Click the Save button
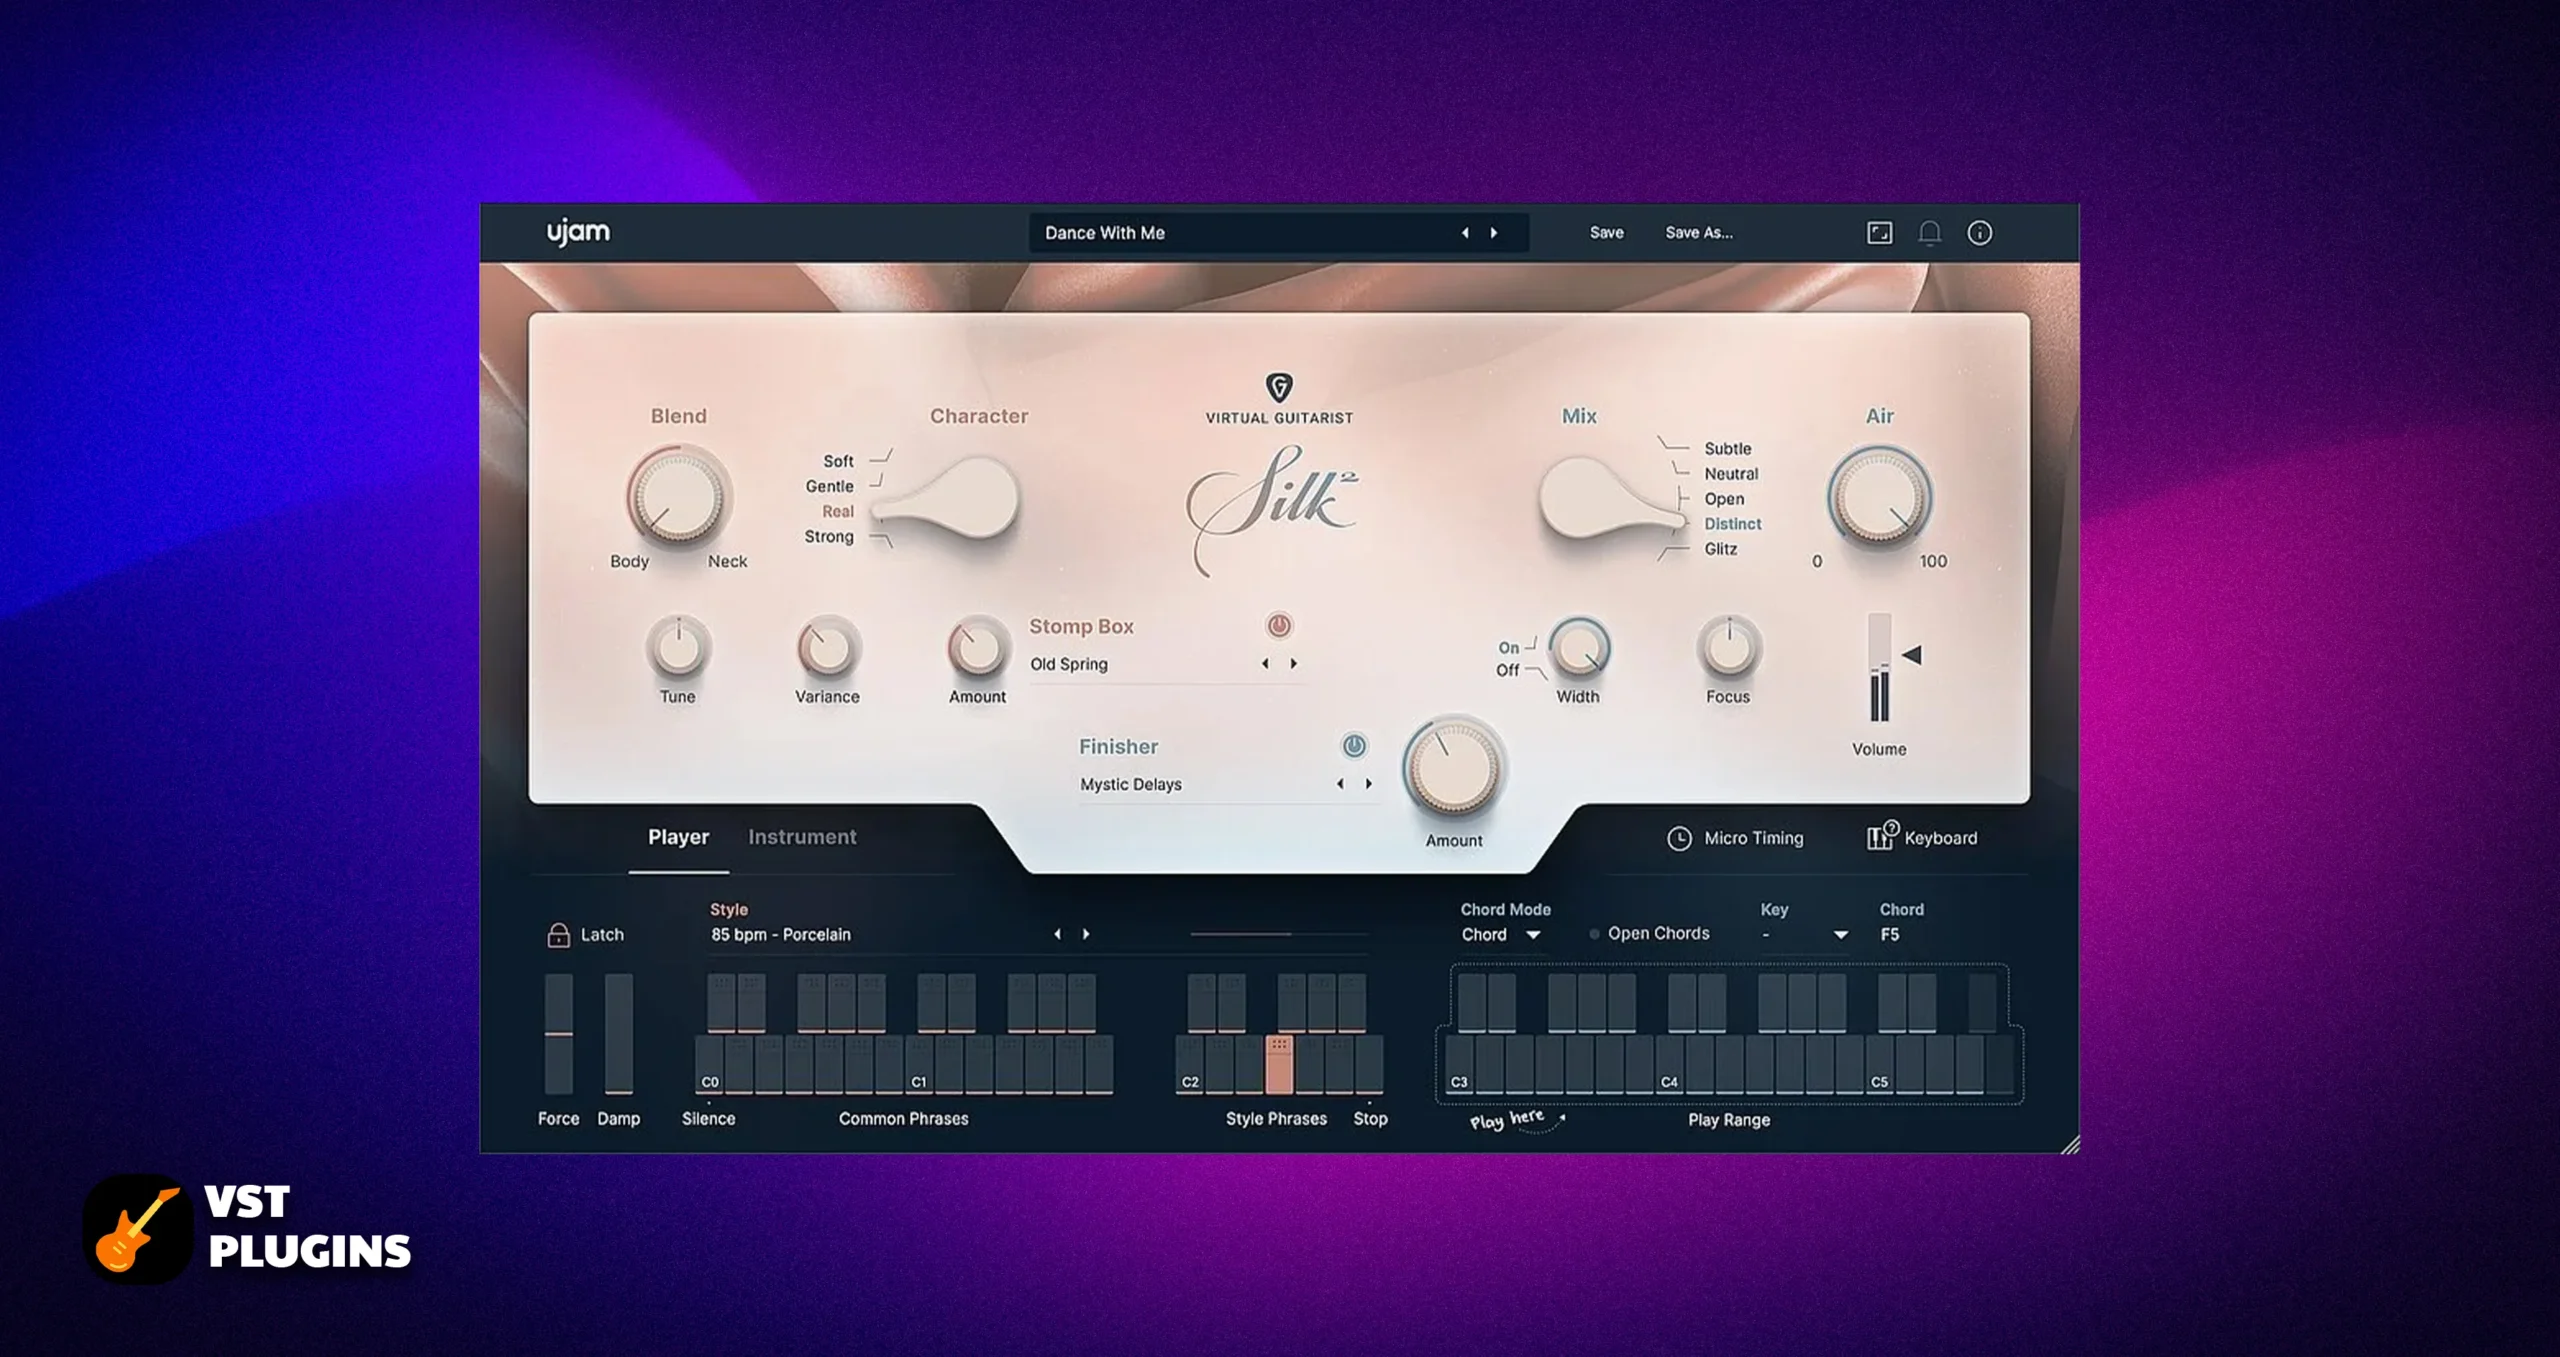2560x1357 pixels. tap(1606, 233)
